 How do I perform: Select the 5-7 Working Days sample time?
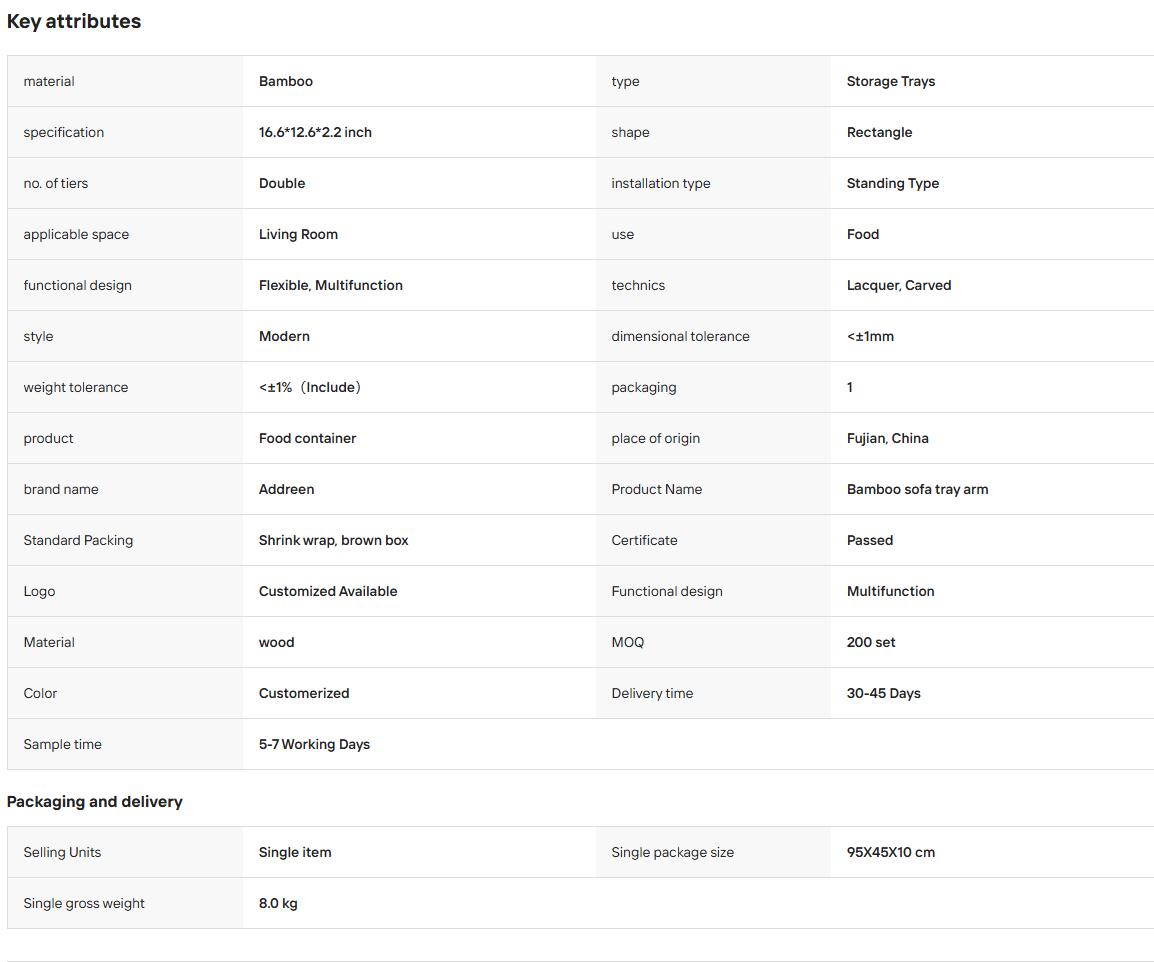tap(314, 744)
